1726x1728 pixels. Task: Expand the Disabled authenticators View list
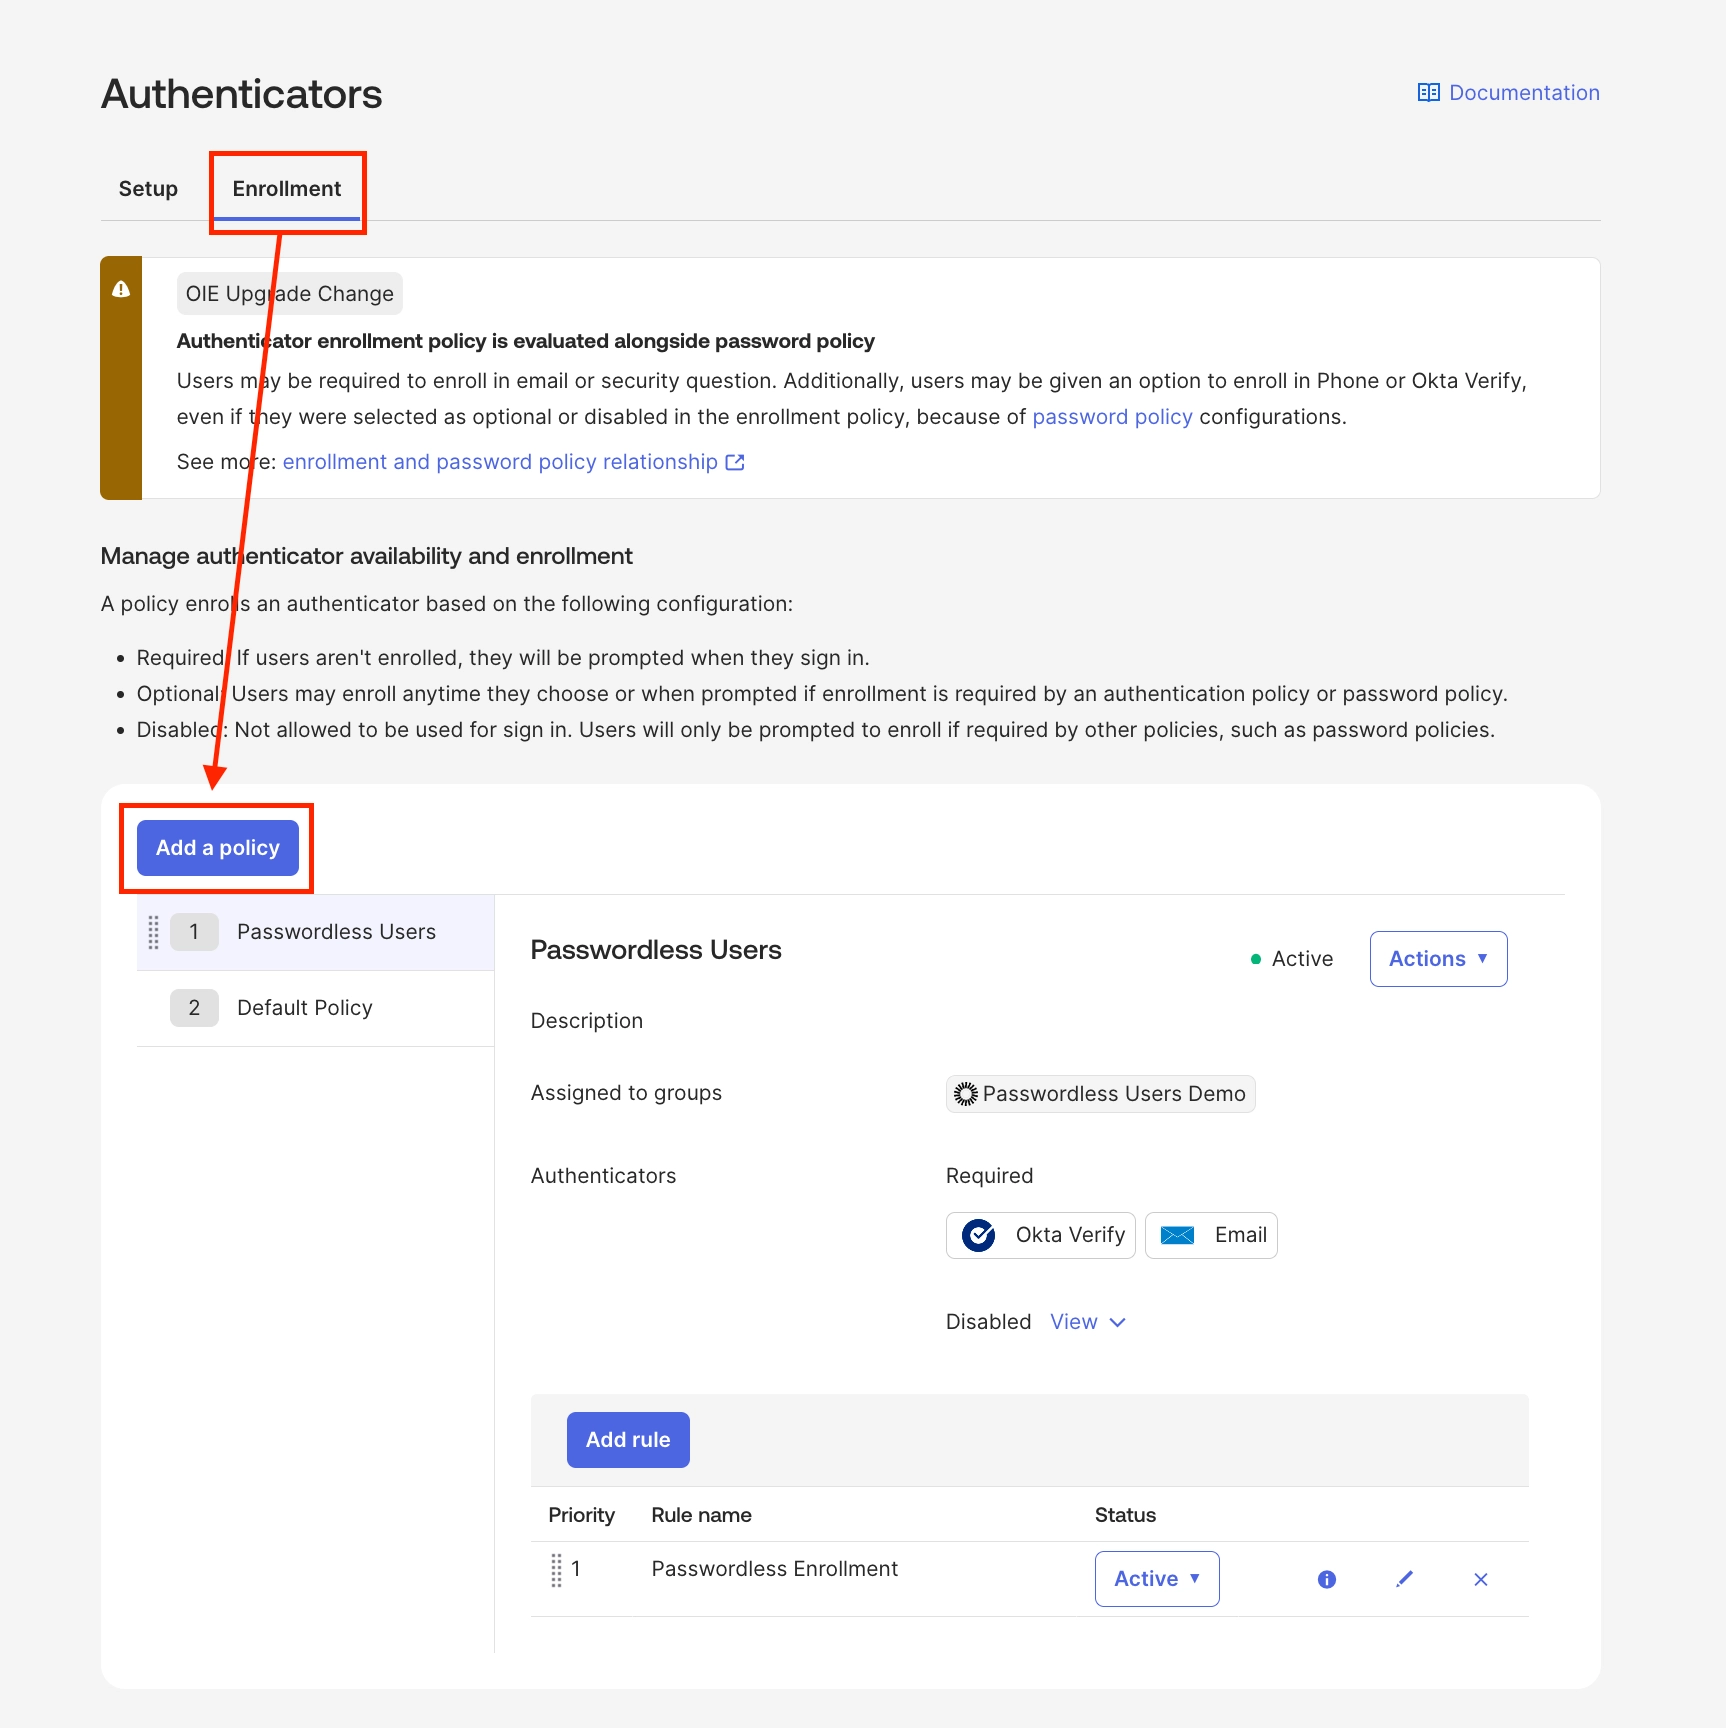pyautogui.click(x=1088, y=1322)
